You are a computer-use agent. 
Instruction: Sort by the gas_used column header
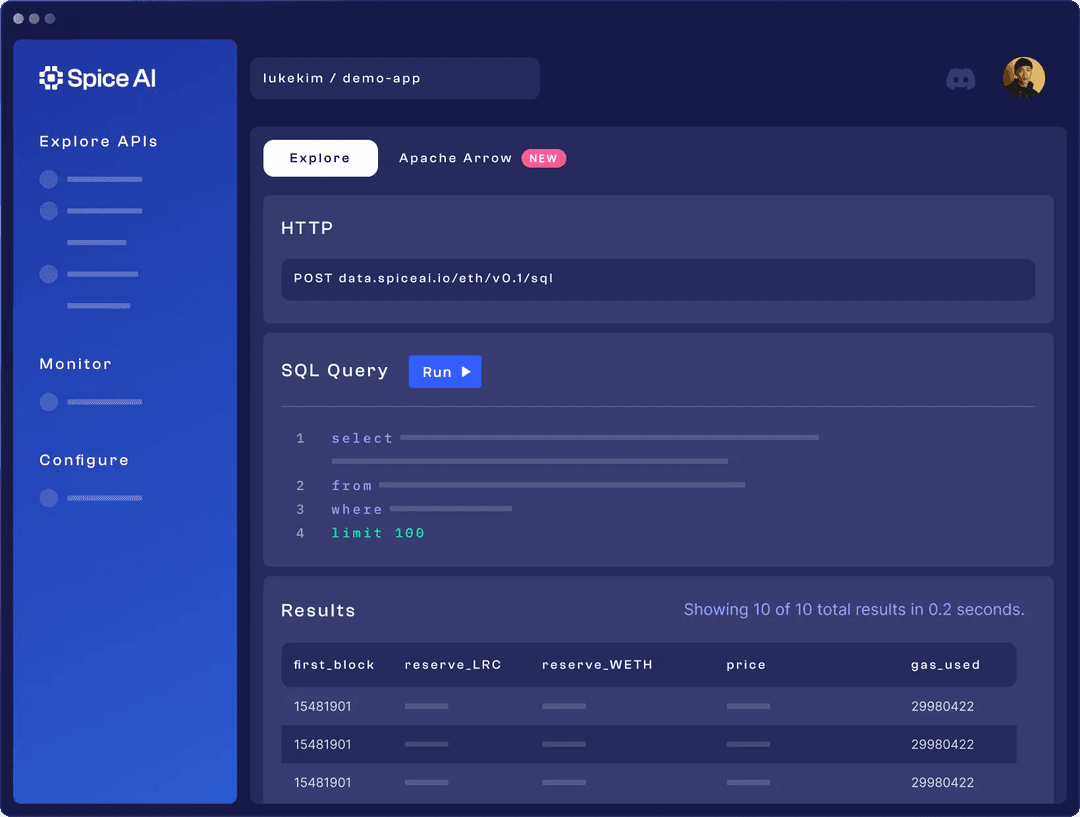pos(945,665)
